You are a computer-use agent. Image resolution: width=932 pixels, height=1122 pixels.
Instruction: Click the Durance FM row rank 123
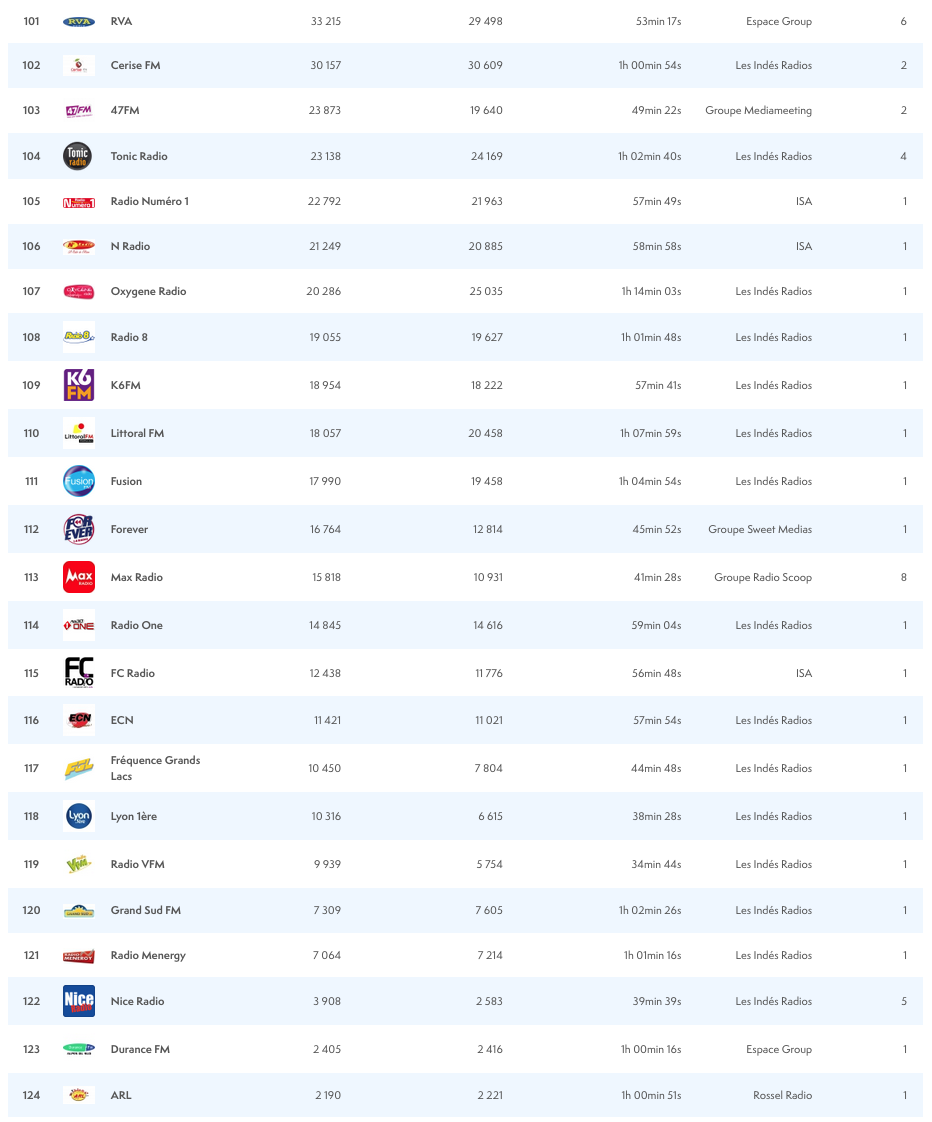(31, 1050)
